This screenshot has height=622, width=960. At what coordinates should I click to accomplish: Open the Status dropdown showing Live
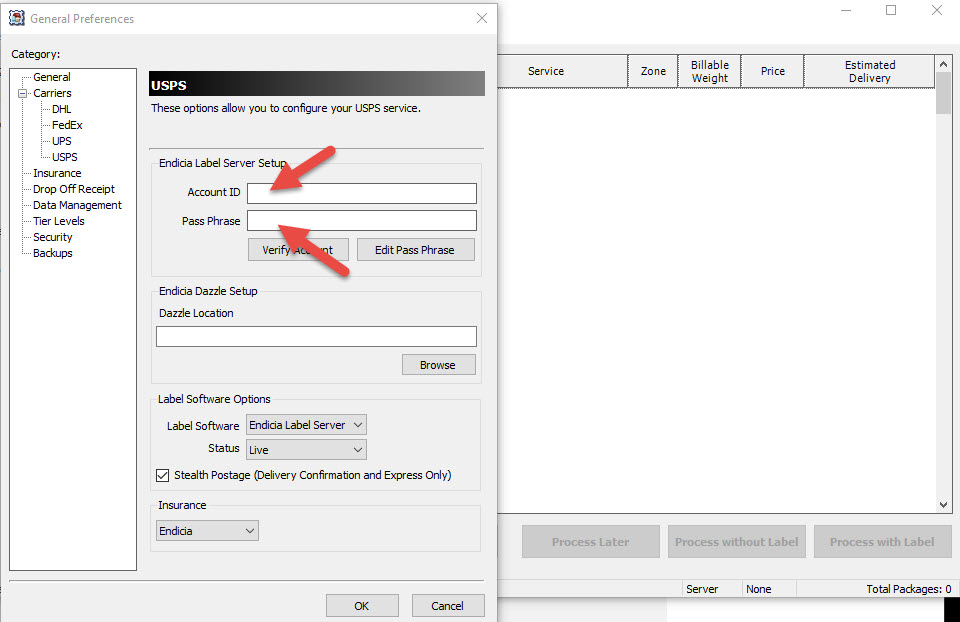pos(306,450)
